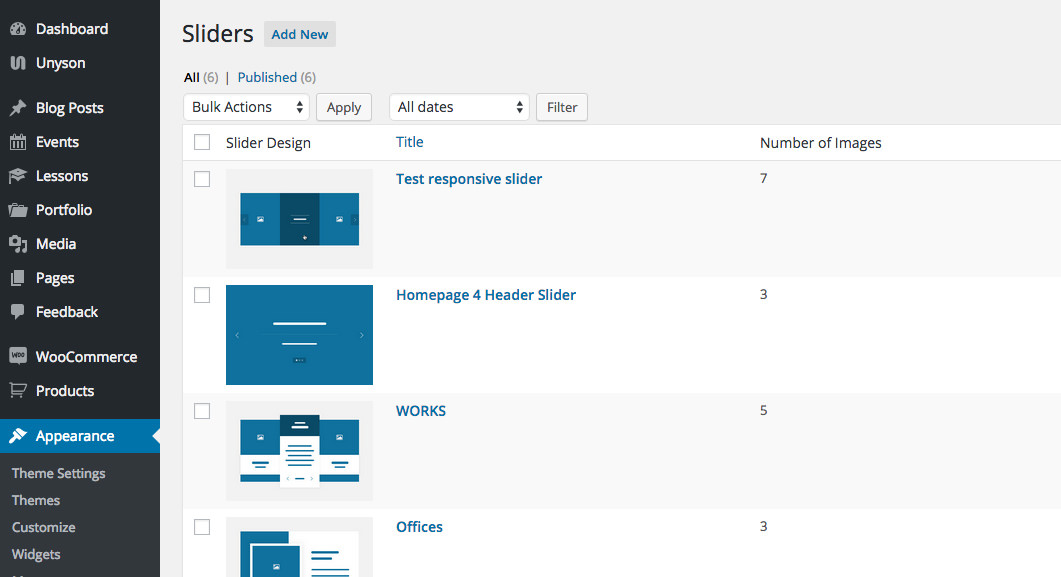Click the Filter button
Screen dimensions: 1061x577
click(x=562, y=107)
